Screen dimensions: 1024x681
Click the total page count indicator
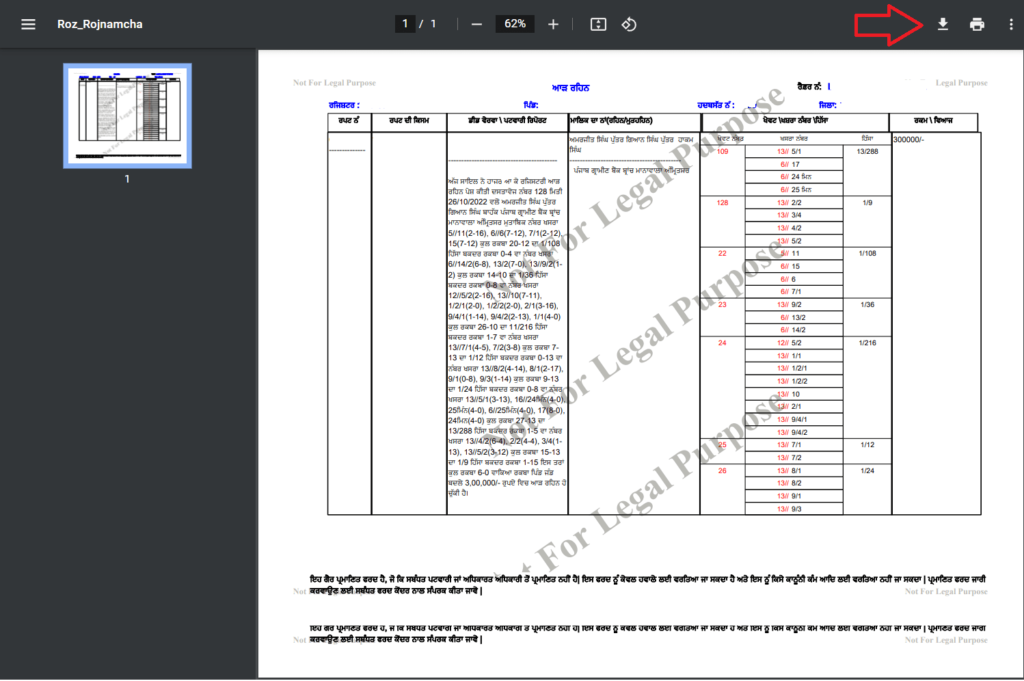pos(432,23)
